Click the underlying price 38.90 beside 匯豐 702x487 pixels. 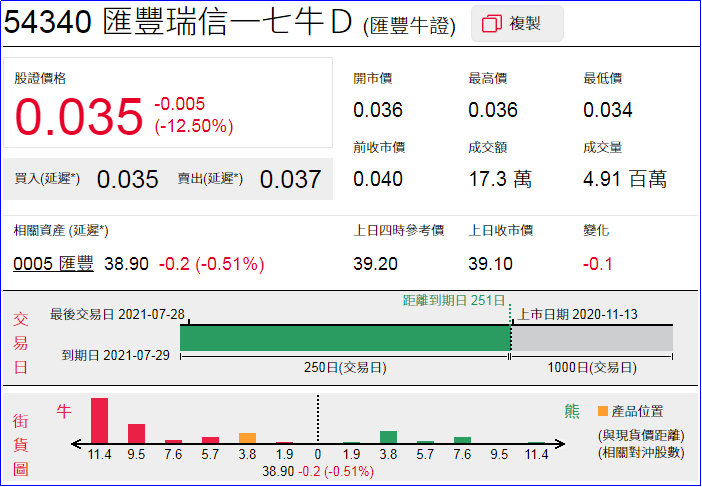(x=126, y=264)
